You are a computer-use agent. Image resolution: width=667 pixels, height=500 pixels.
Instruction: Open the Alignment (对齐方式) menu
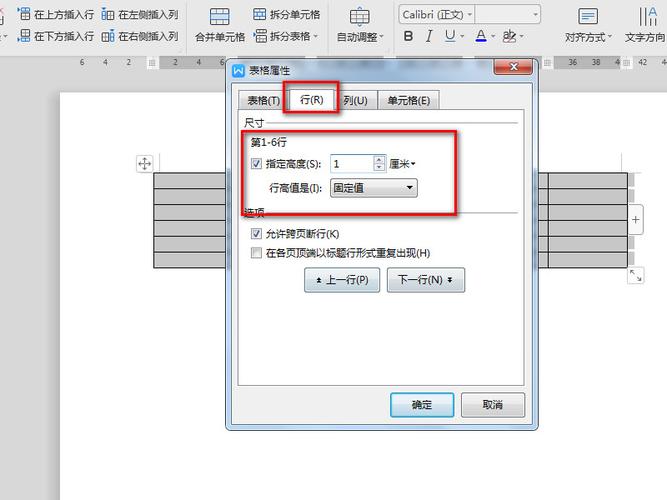point(588,26)
